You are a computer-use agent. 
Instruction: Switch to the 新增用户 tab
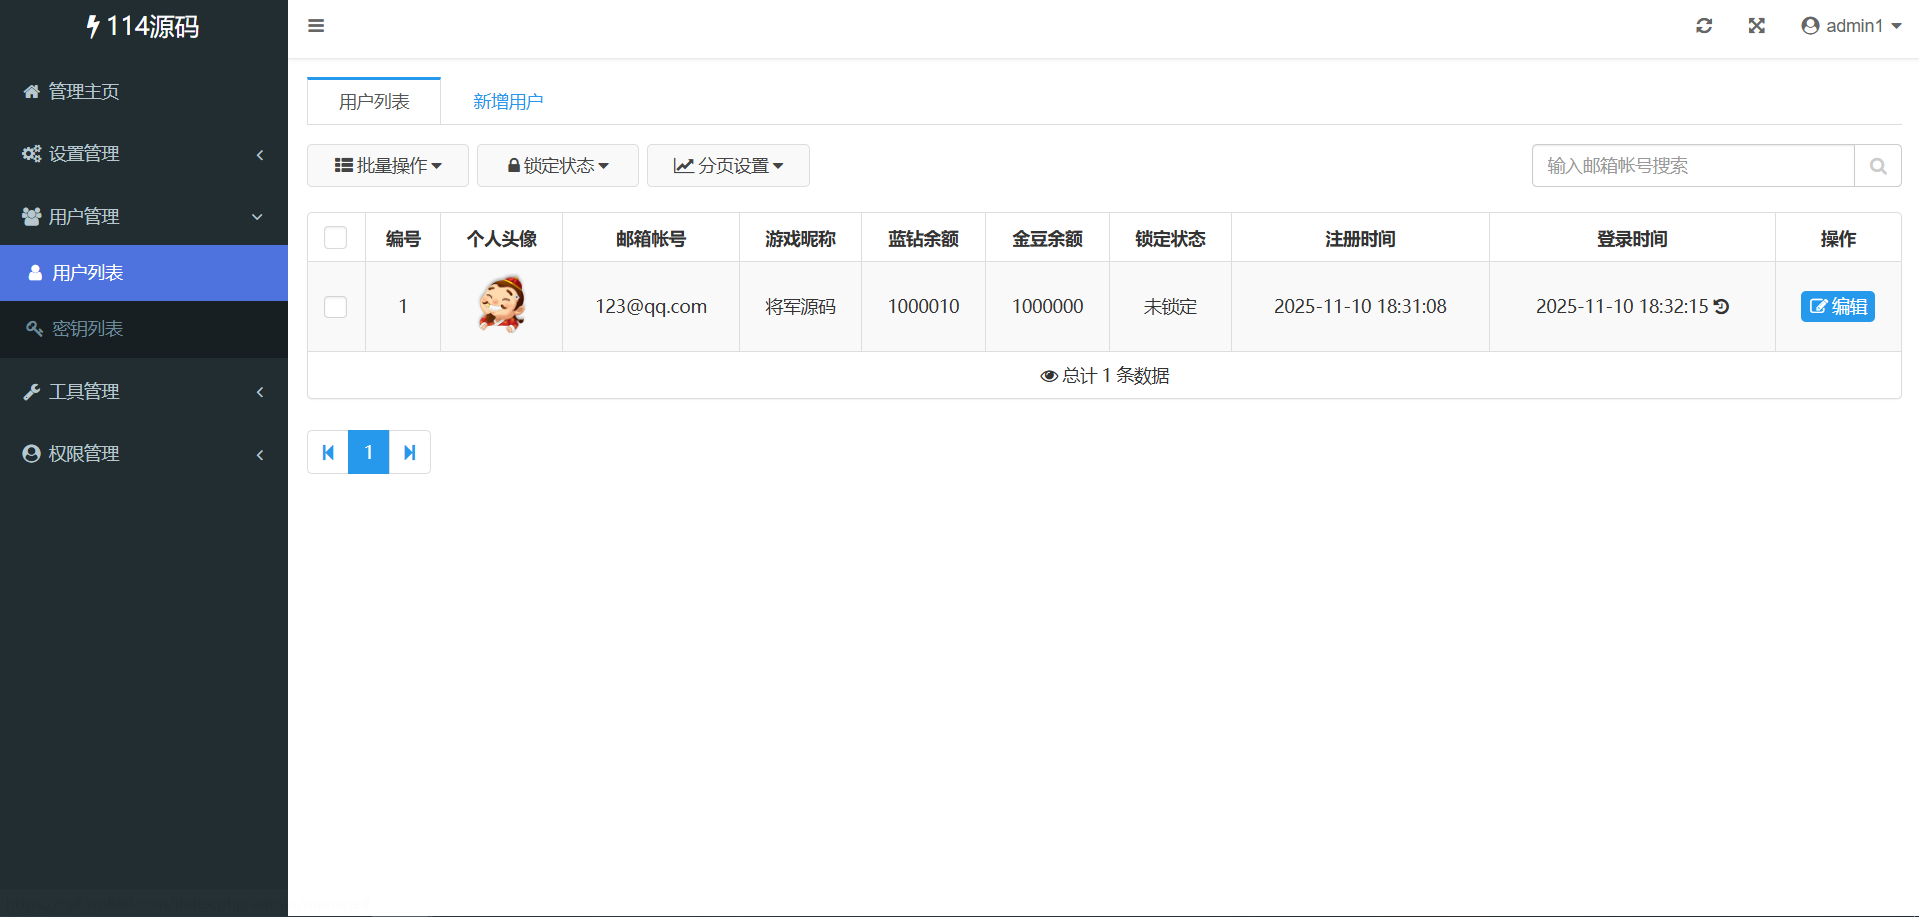tap(508, 102)
